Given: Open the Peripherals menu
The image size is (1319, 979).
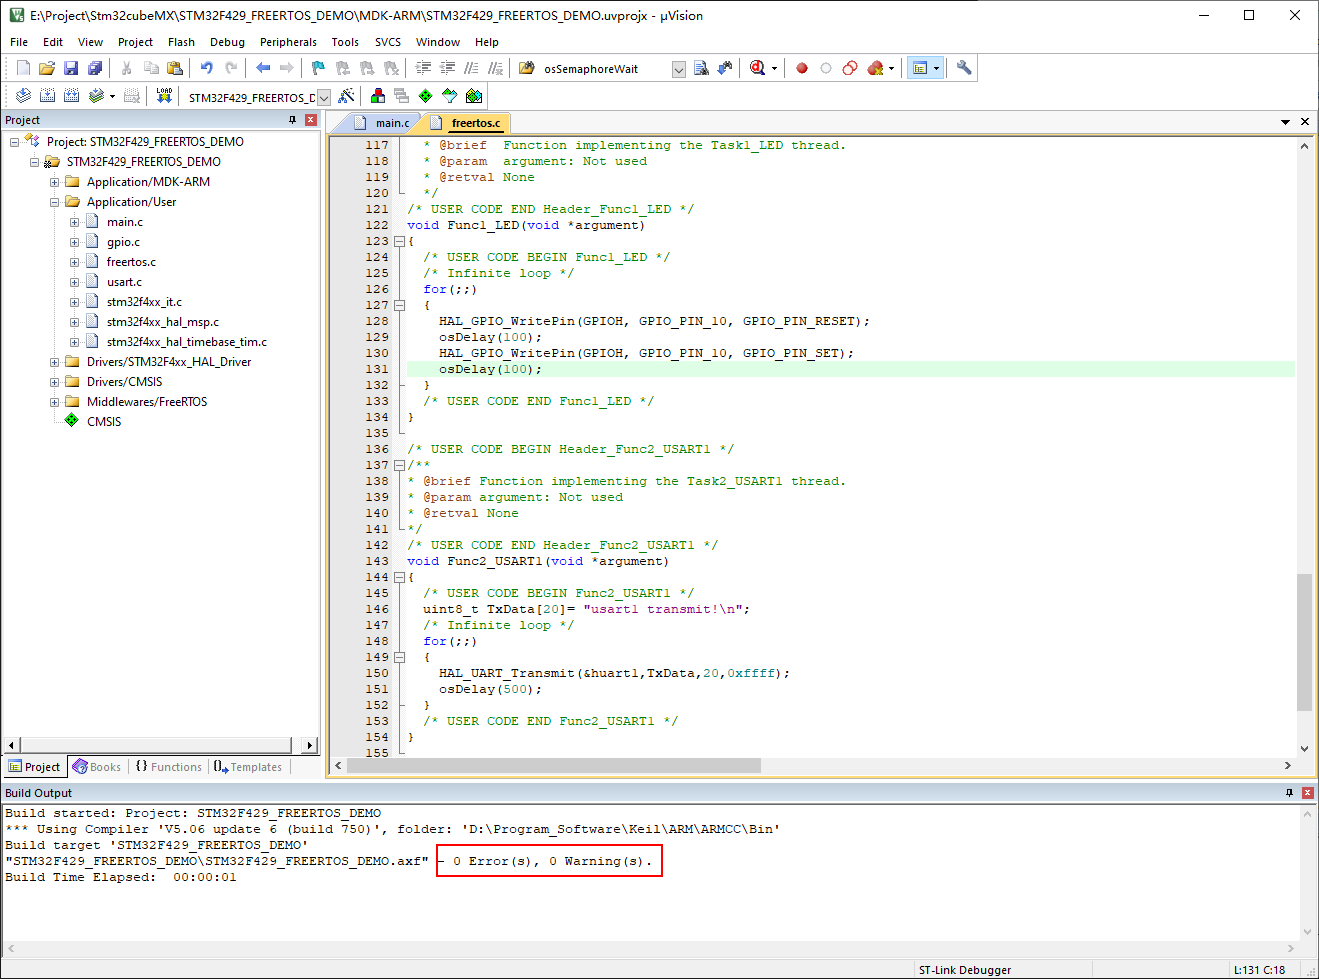Looking at the screenshot, I should (288, 42).
